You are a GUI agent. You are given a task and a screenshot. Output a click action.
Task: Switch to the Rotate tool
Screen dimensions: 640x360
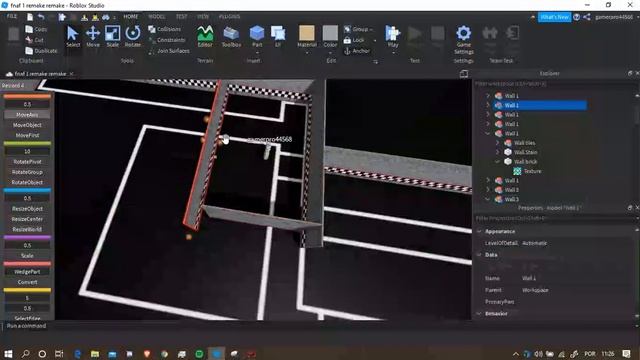coord(132,36)
